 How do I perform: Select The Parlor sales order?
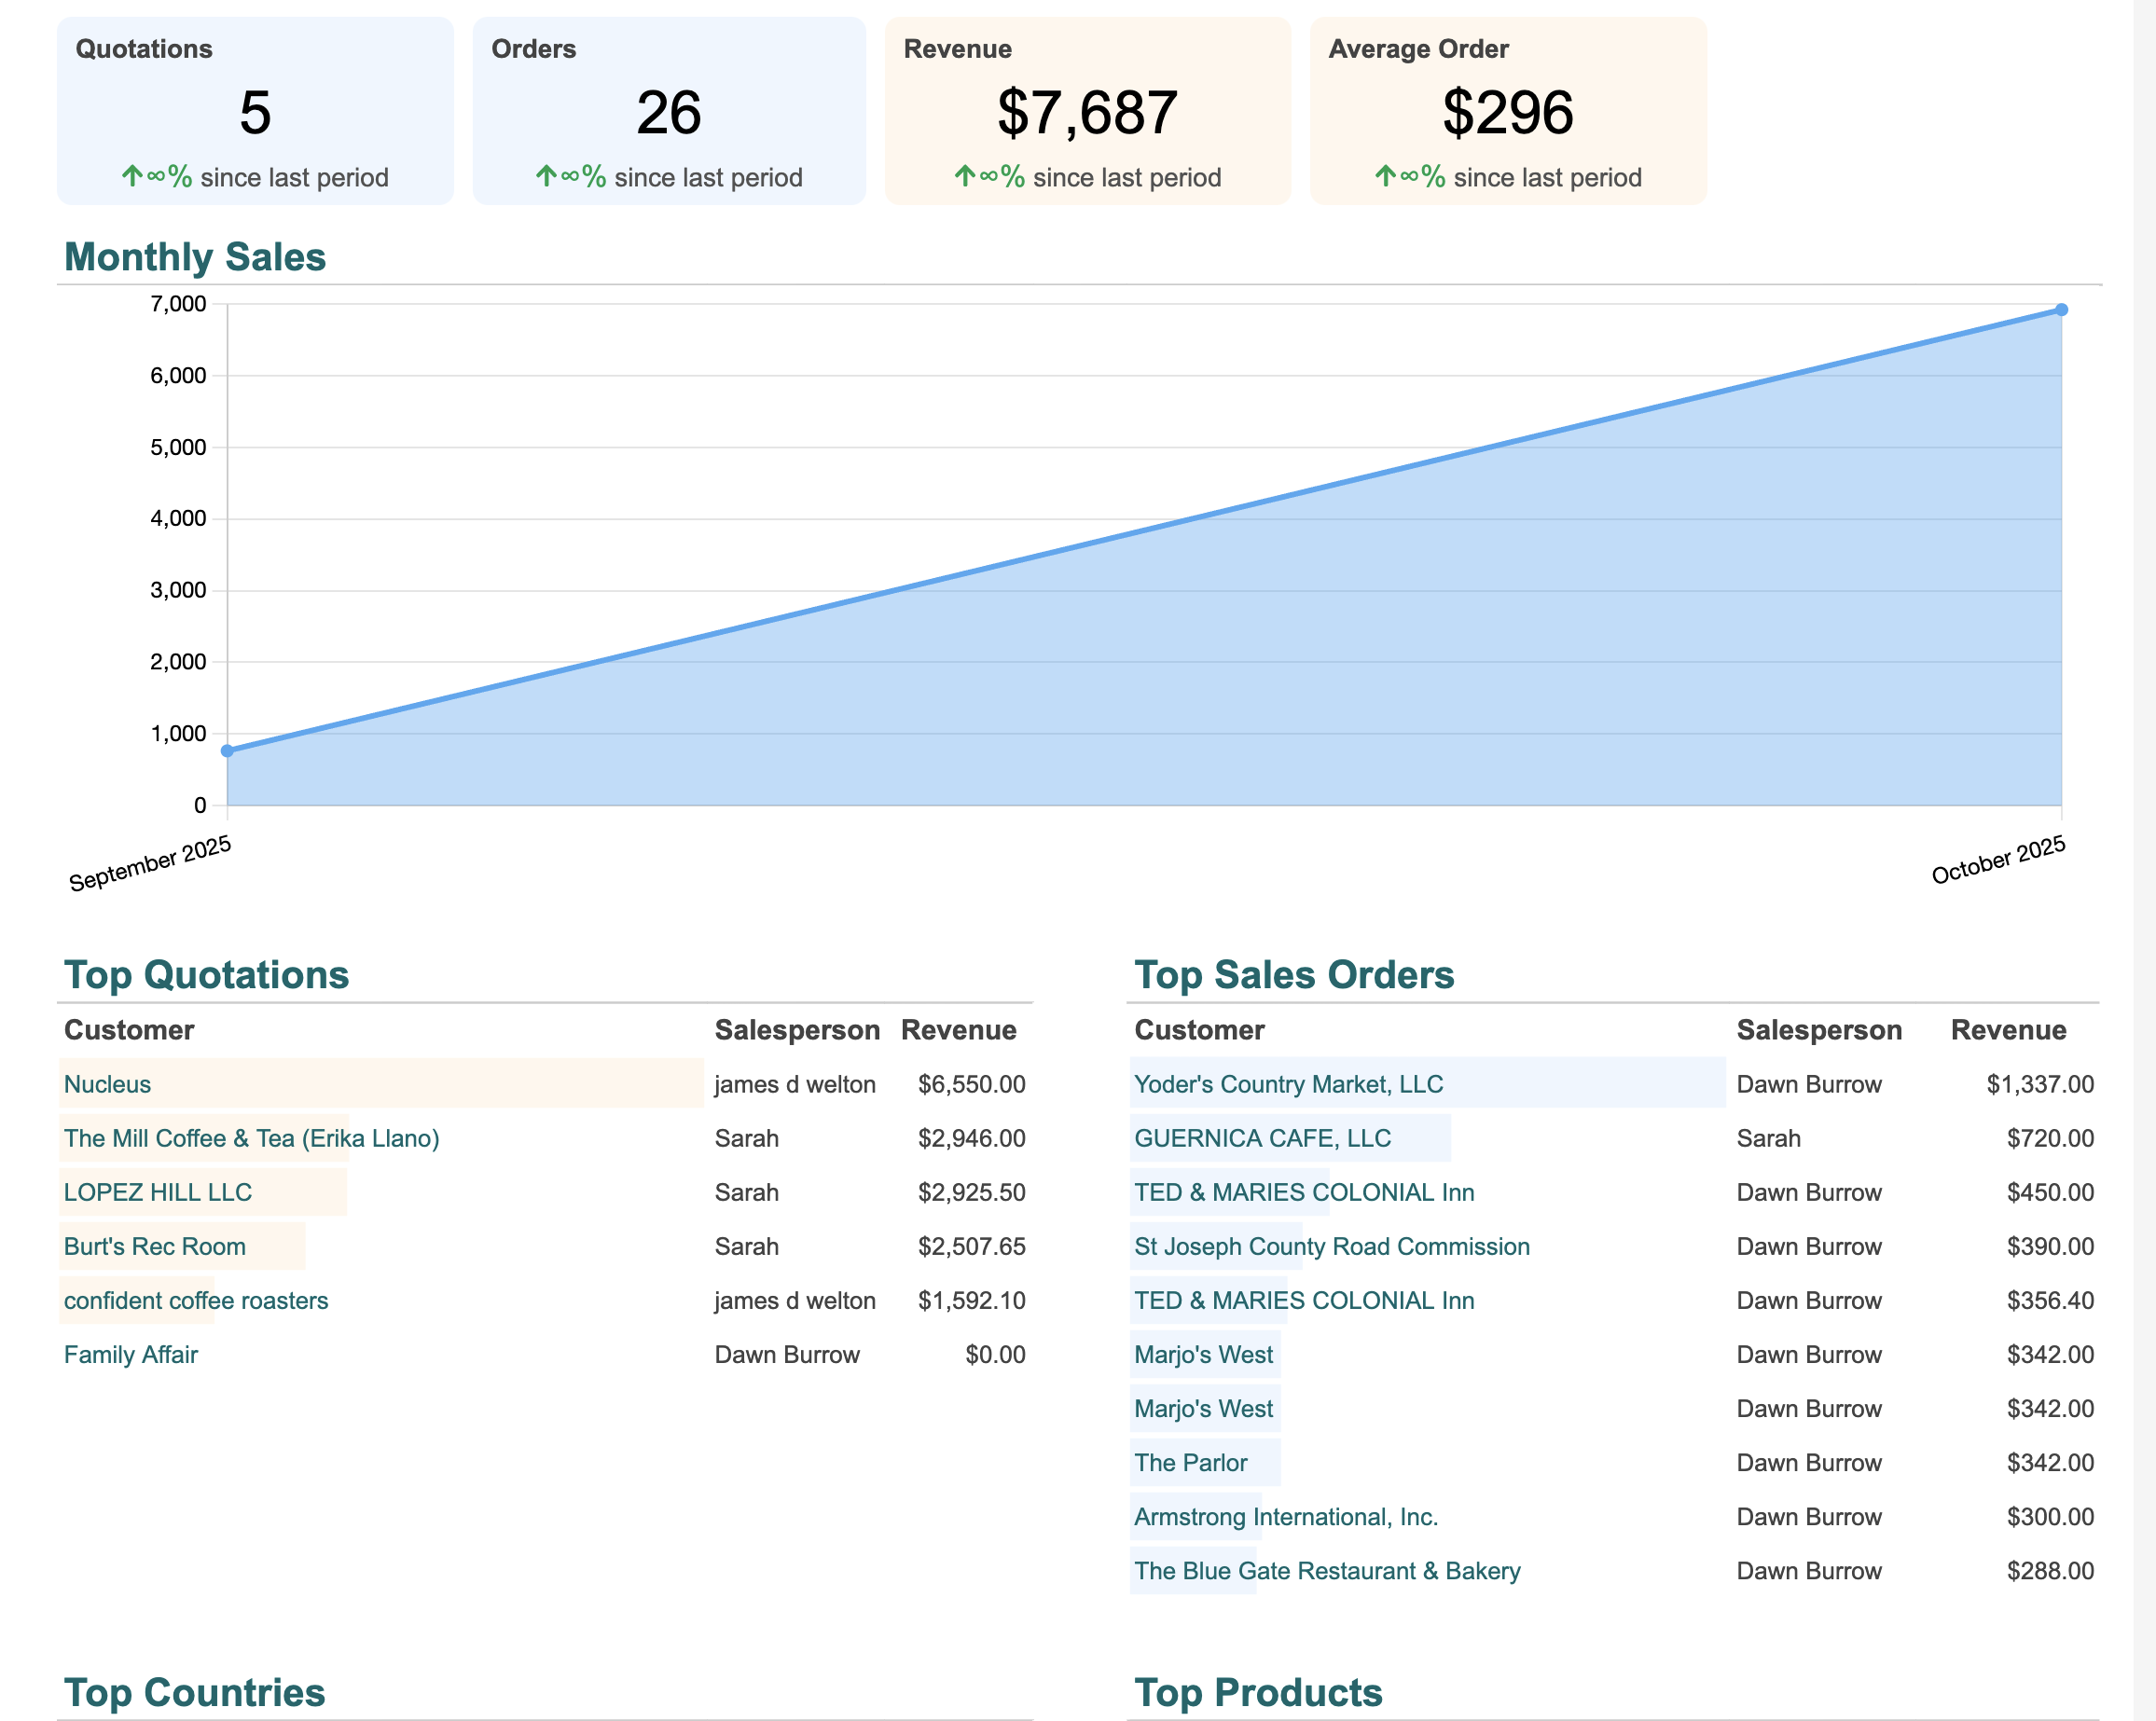point(1191,1462)
